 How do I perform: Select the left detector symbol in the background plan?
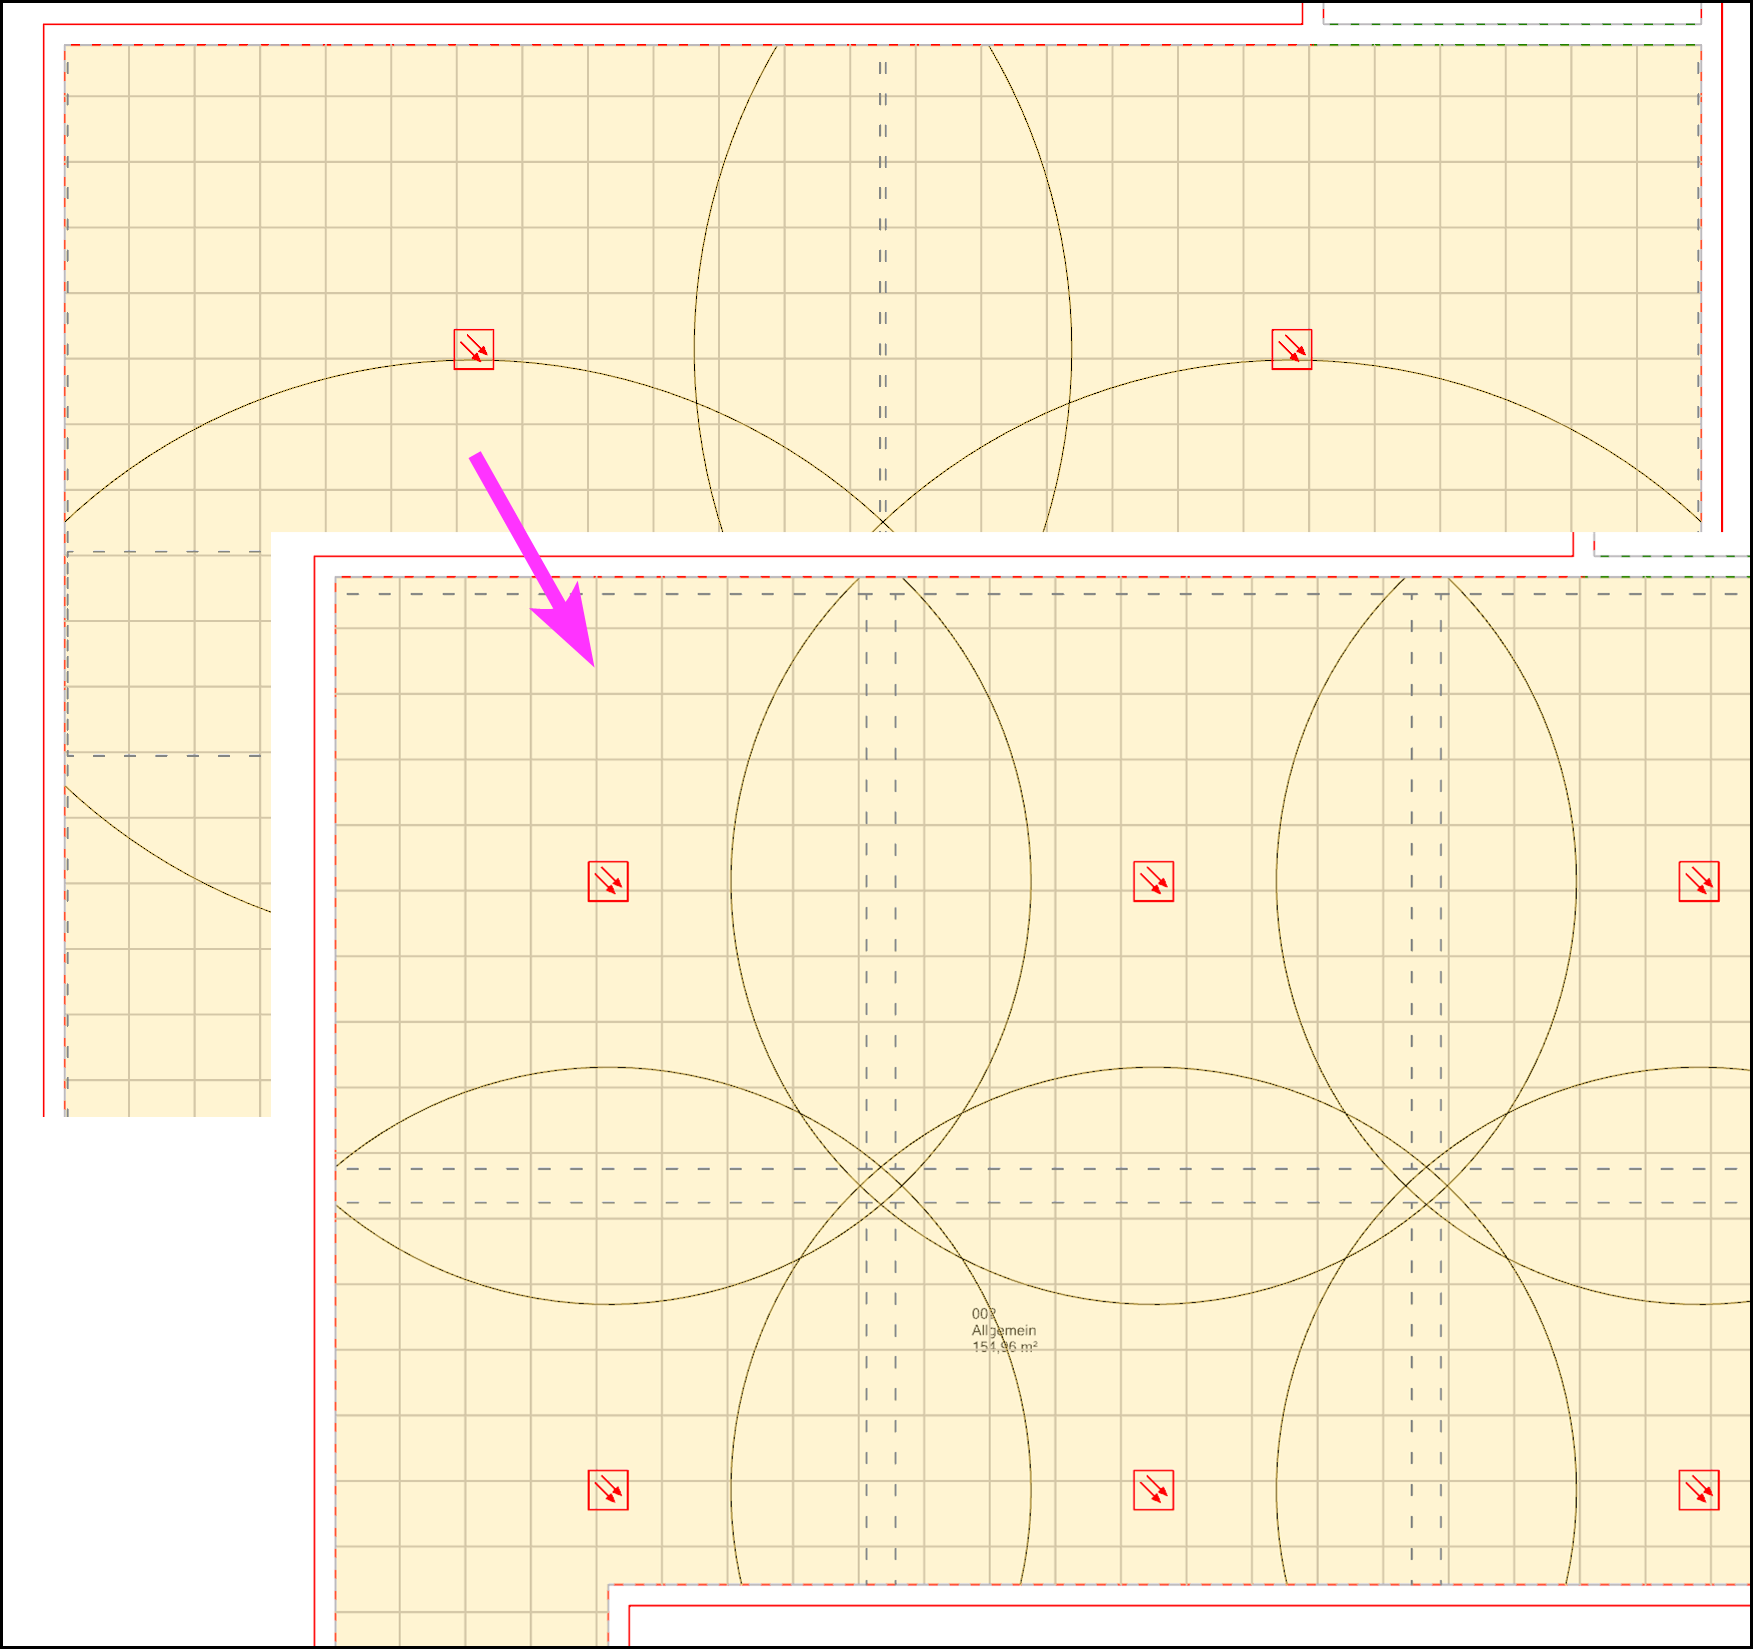point(473,349)
